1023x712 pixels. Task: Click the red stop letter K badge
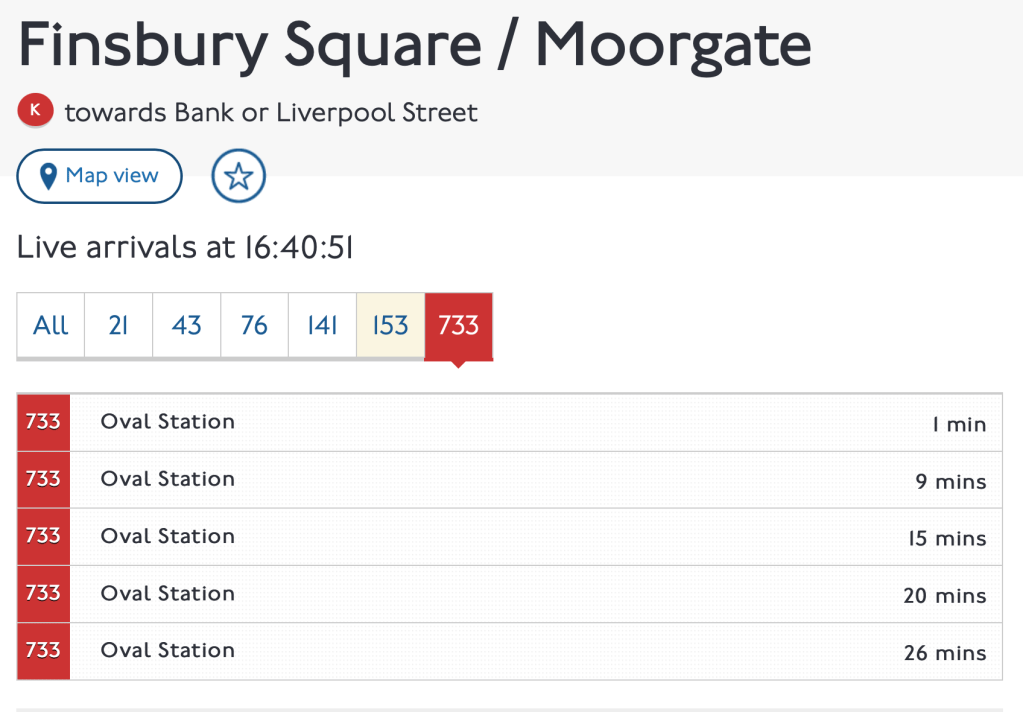click(35, 111)
